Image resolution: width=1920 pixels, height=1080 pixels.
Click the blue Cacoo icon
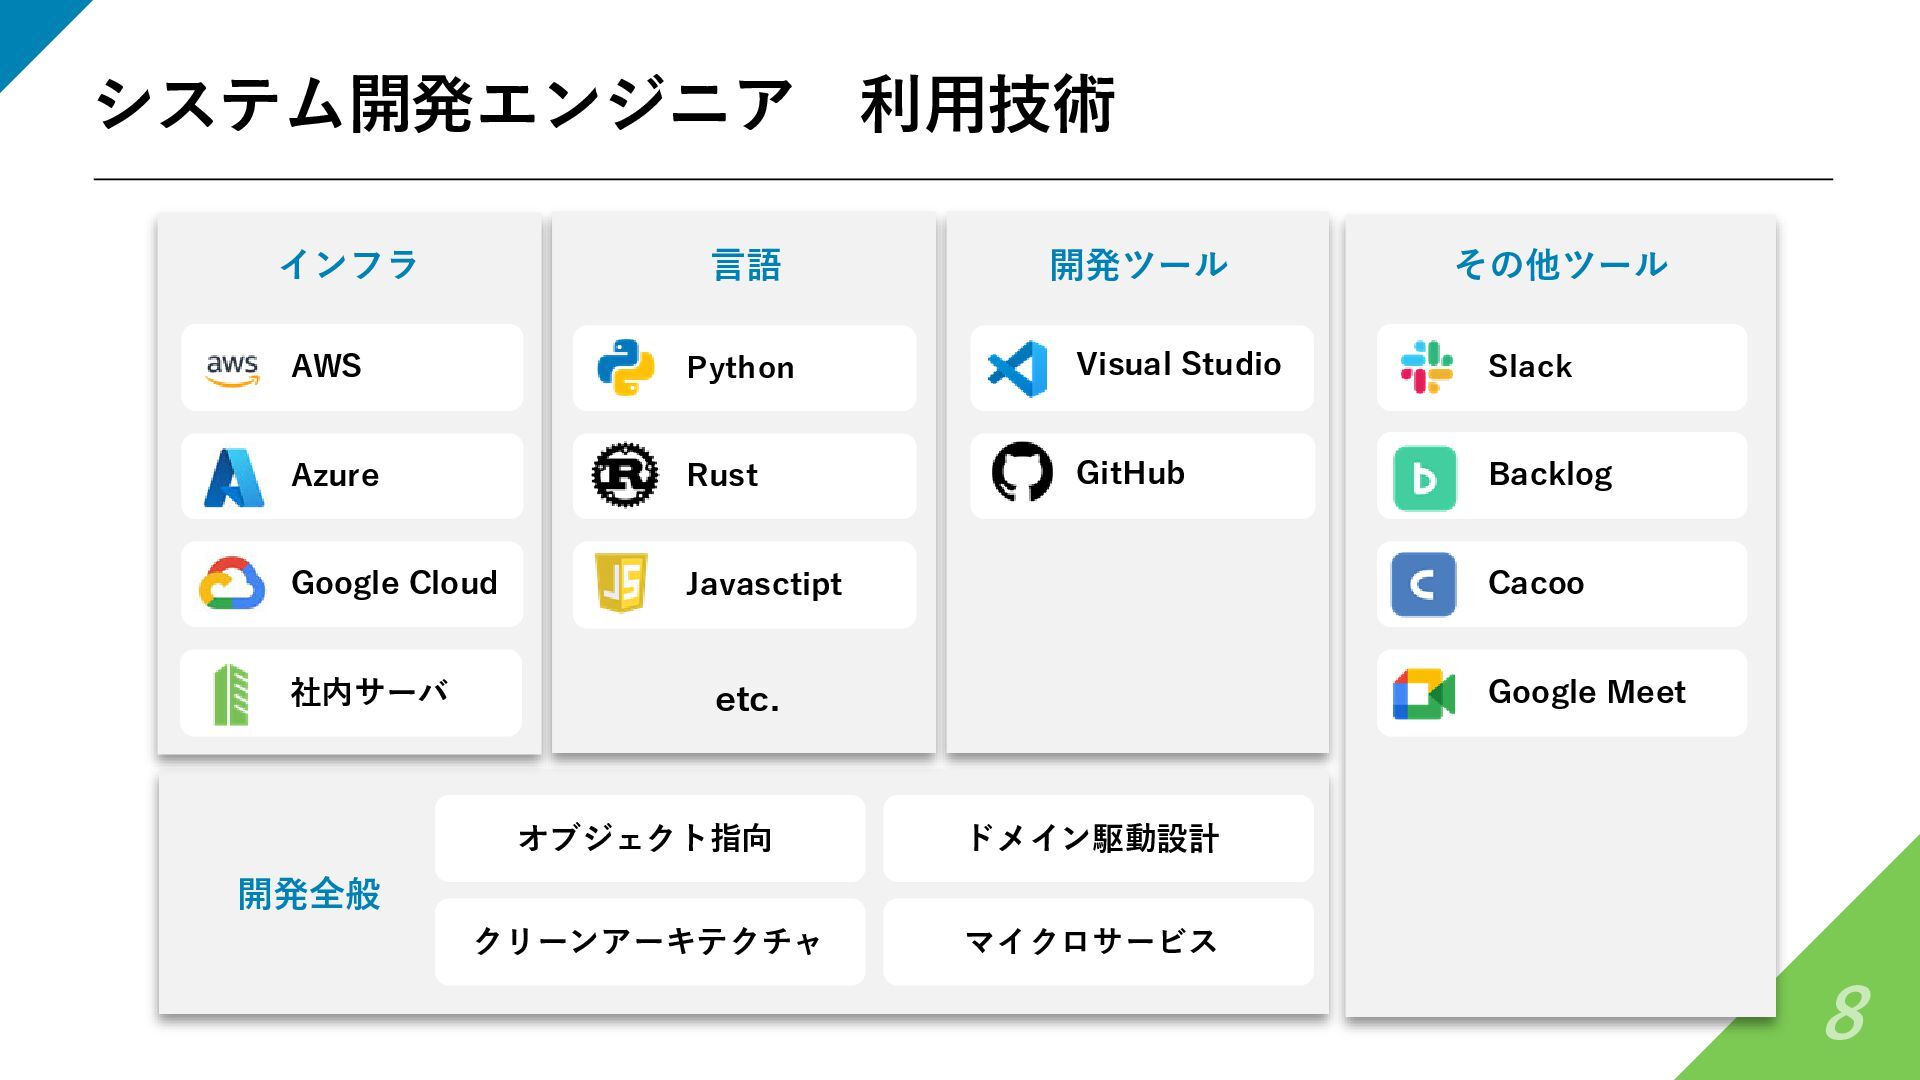pyautogui.click(x=1423, y=584)
